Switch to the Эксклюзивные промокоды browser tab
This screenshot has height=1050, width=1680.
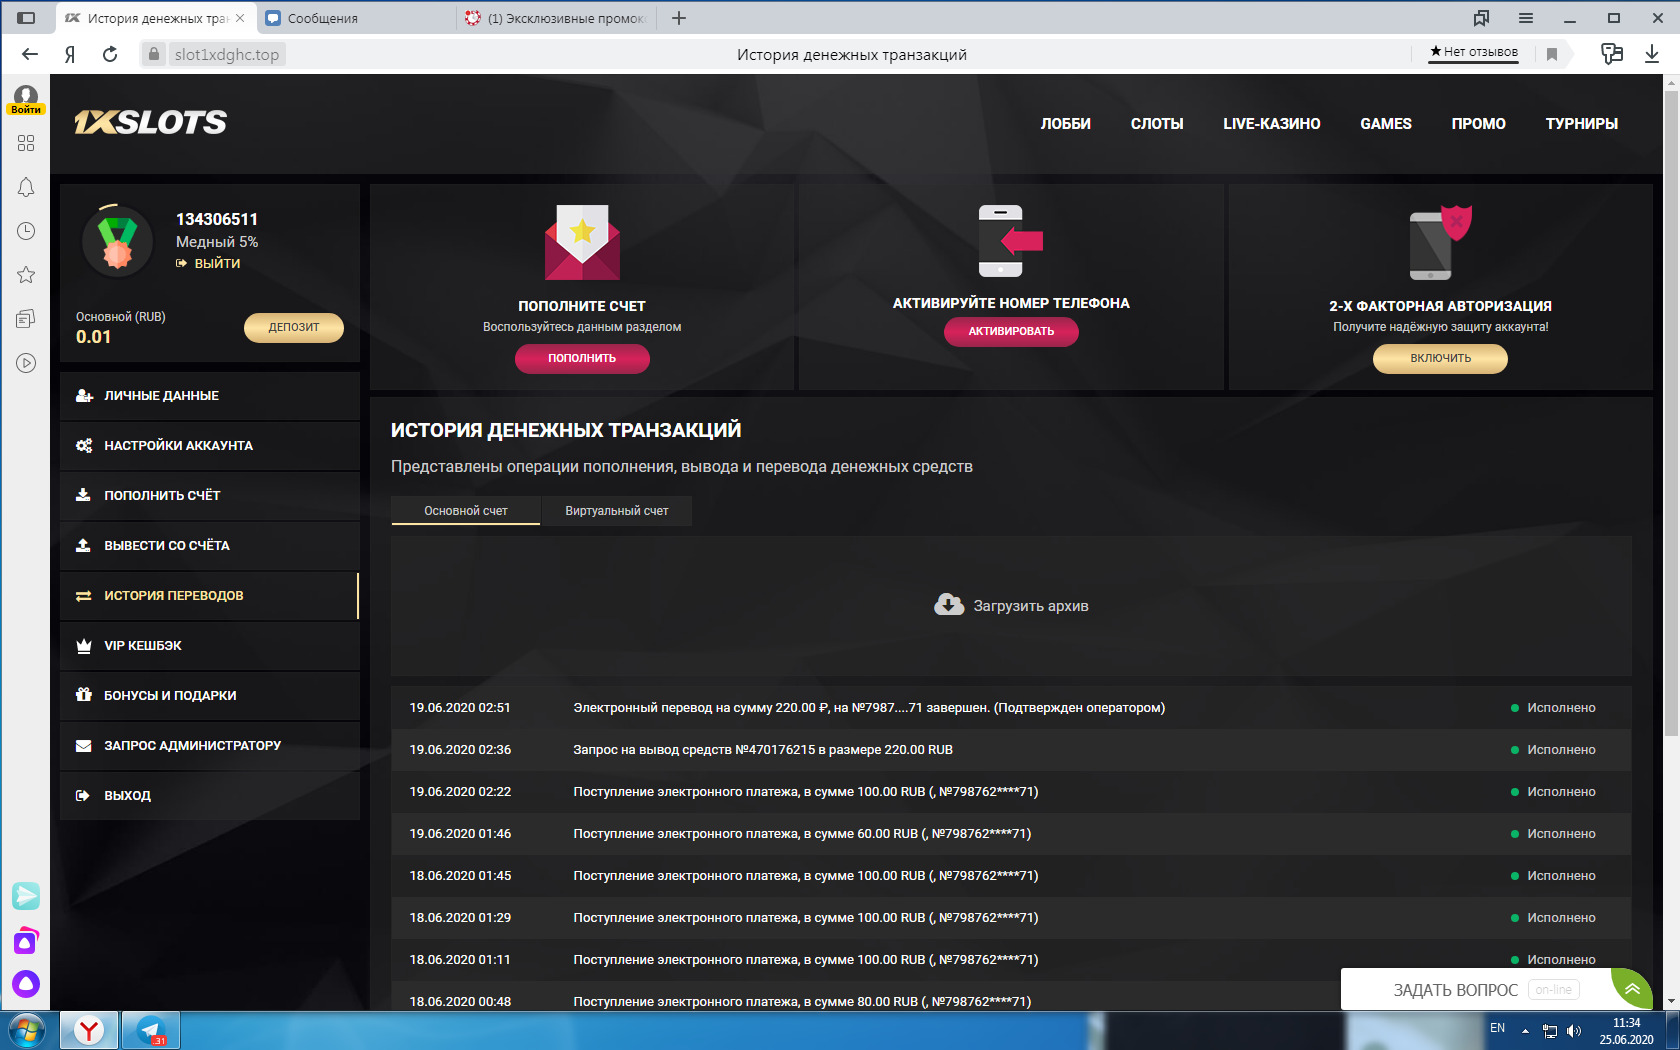coord(556,18)
